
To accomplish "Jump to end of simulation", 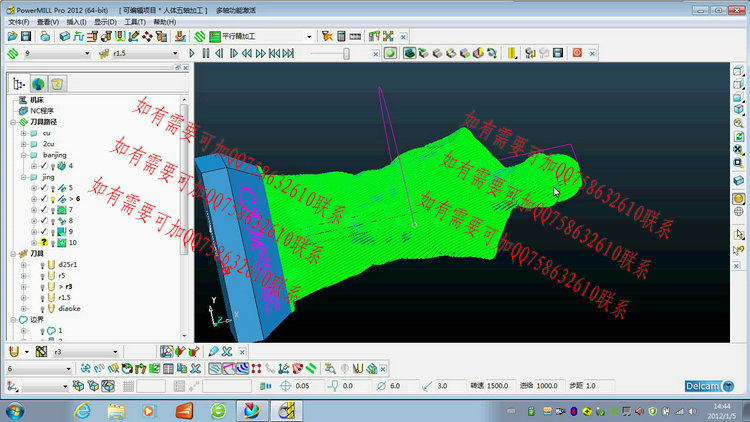I will [x=288, y=53].
